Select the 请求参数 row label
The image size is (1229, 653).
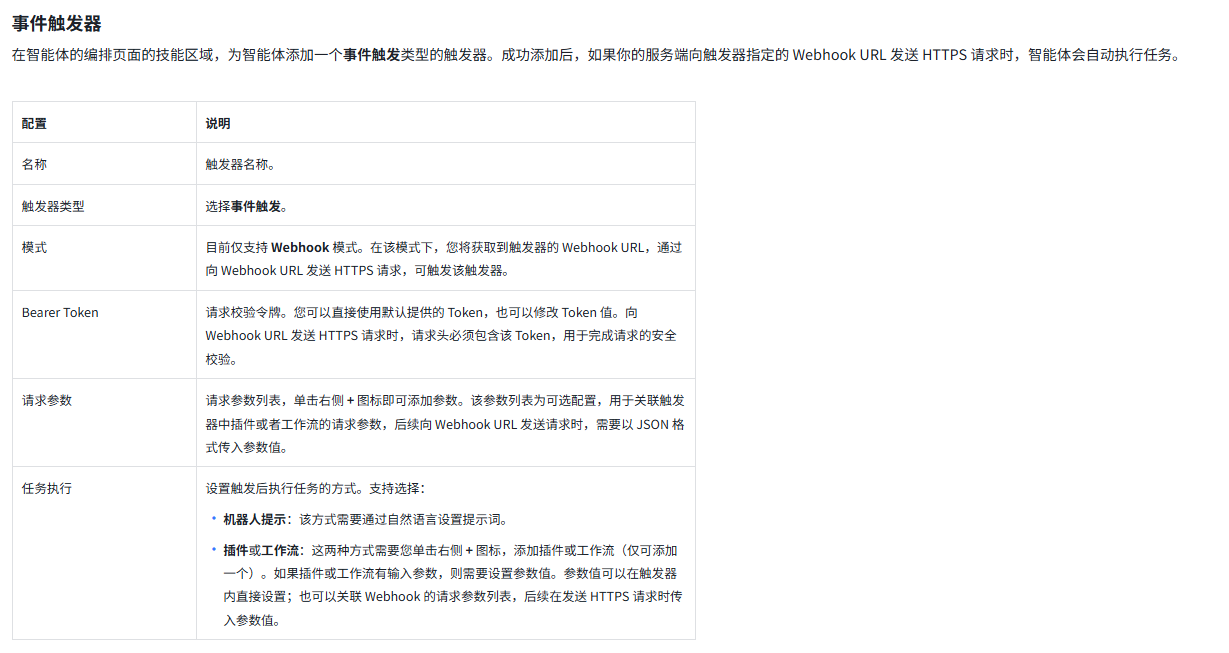[x=47, y=400]
